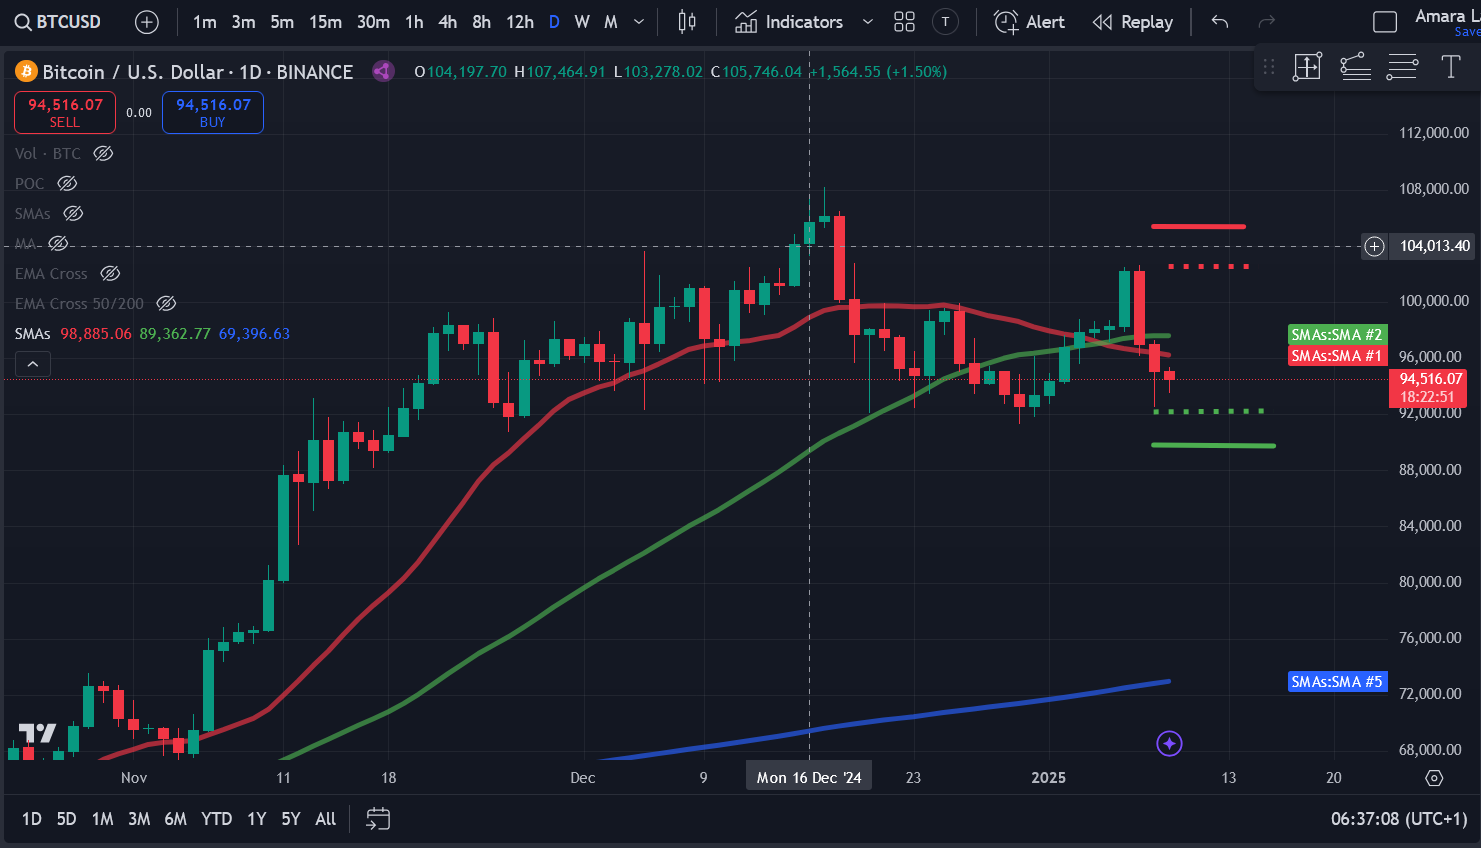1481x848 pixels.
Task: Expand the timeframe interval dropdown arrow
Action: coord(639,22)
